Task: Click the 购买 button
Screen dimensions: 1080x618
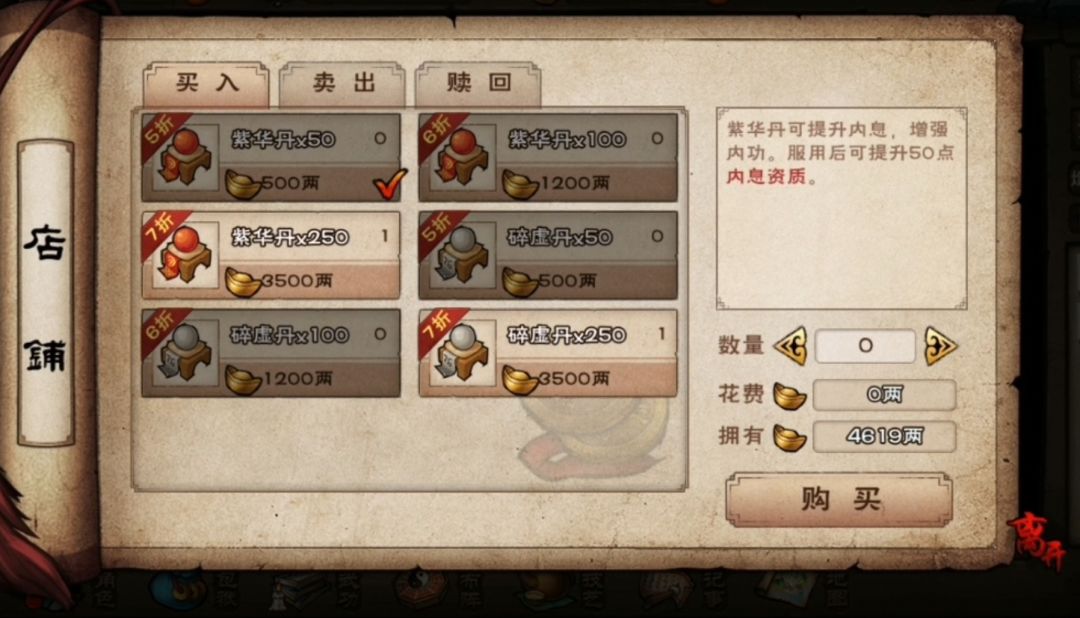Action: [x=840, y=499]
